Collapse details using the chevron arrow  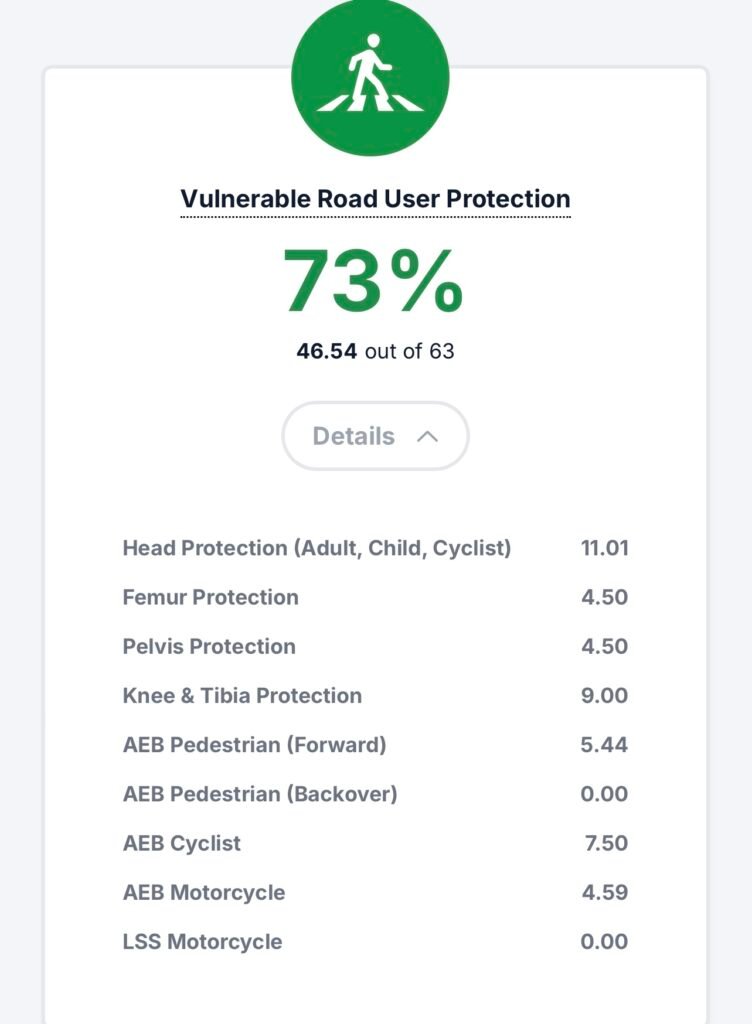[427, 436]
